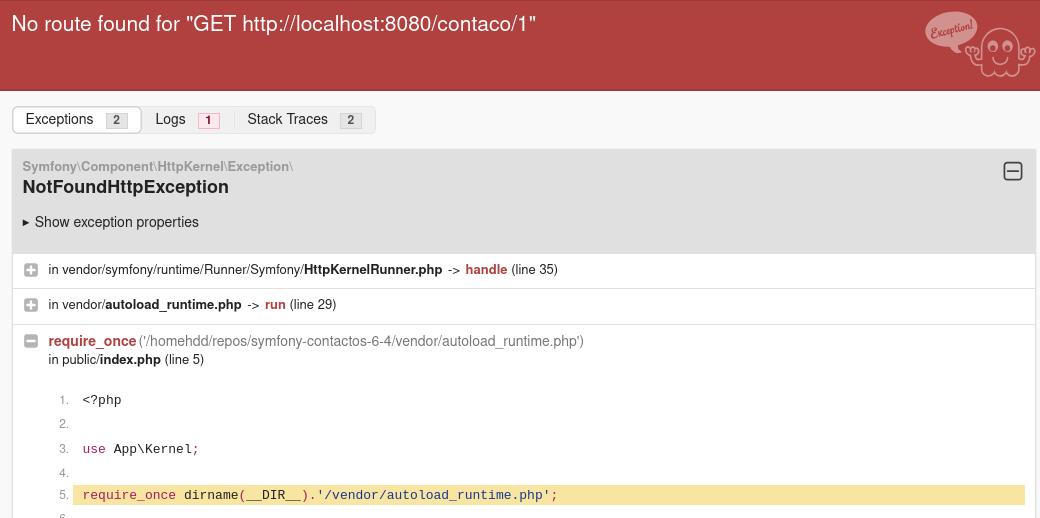Show exception properties disclosure triangle

click(26, 222)
